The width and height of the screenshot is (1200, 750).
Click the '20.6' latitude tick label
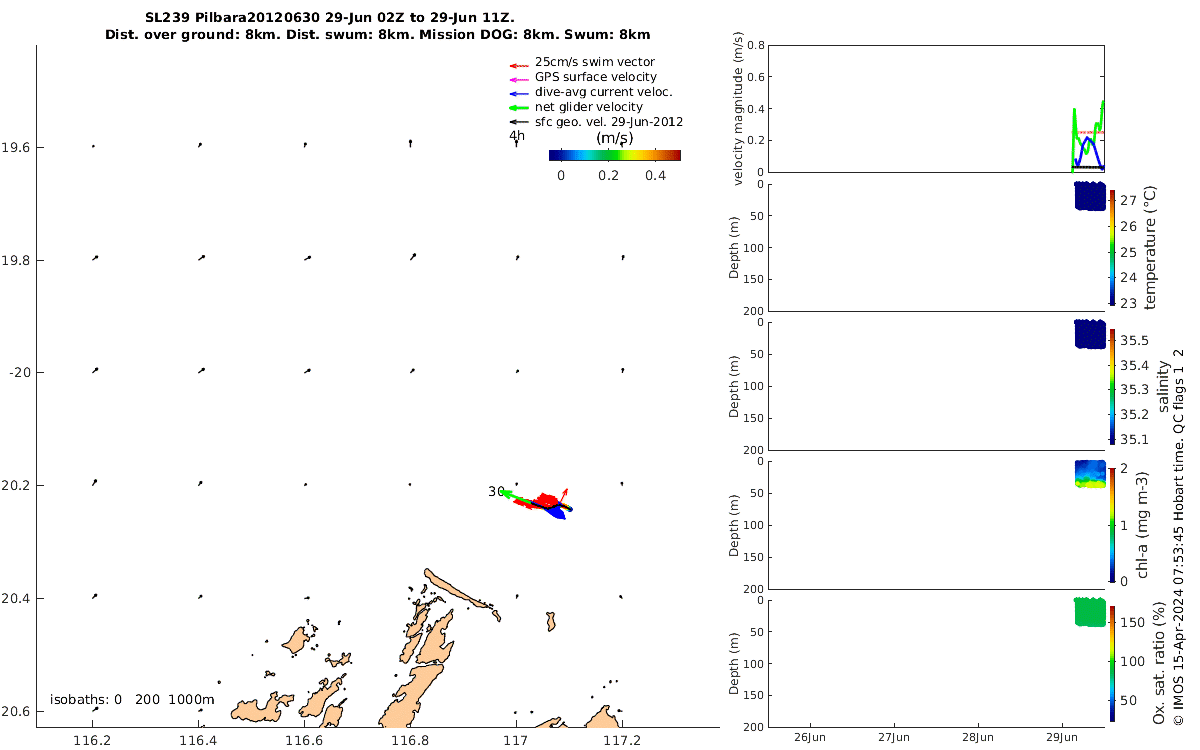click(x=14, y=712)
